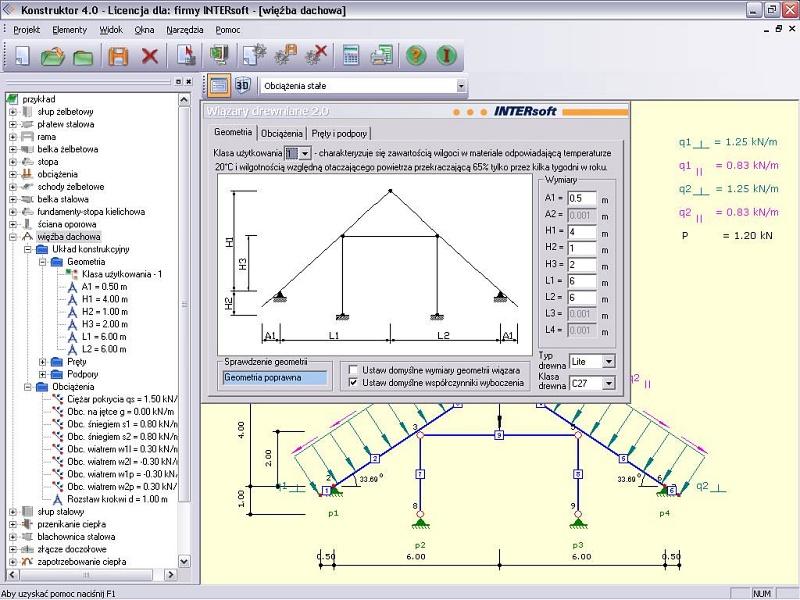800x600 pixels.
Task: Open the Narzędzia menu
Action: (x=185, y=30)
